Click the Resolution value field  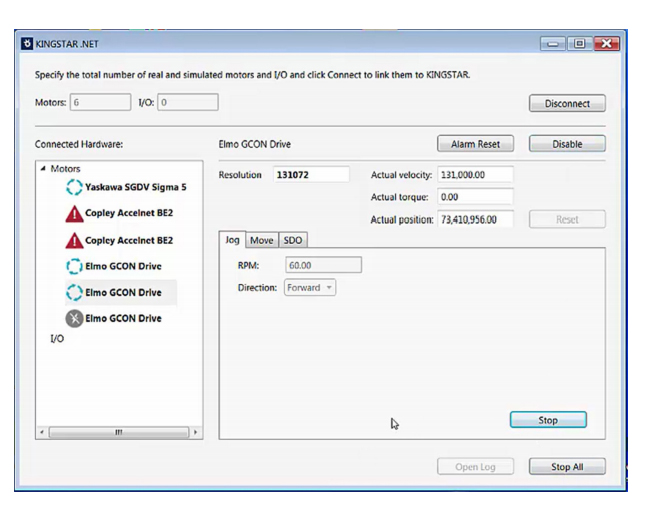coord(311,175)
